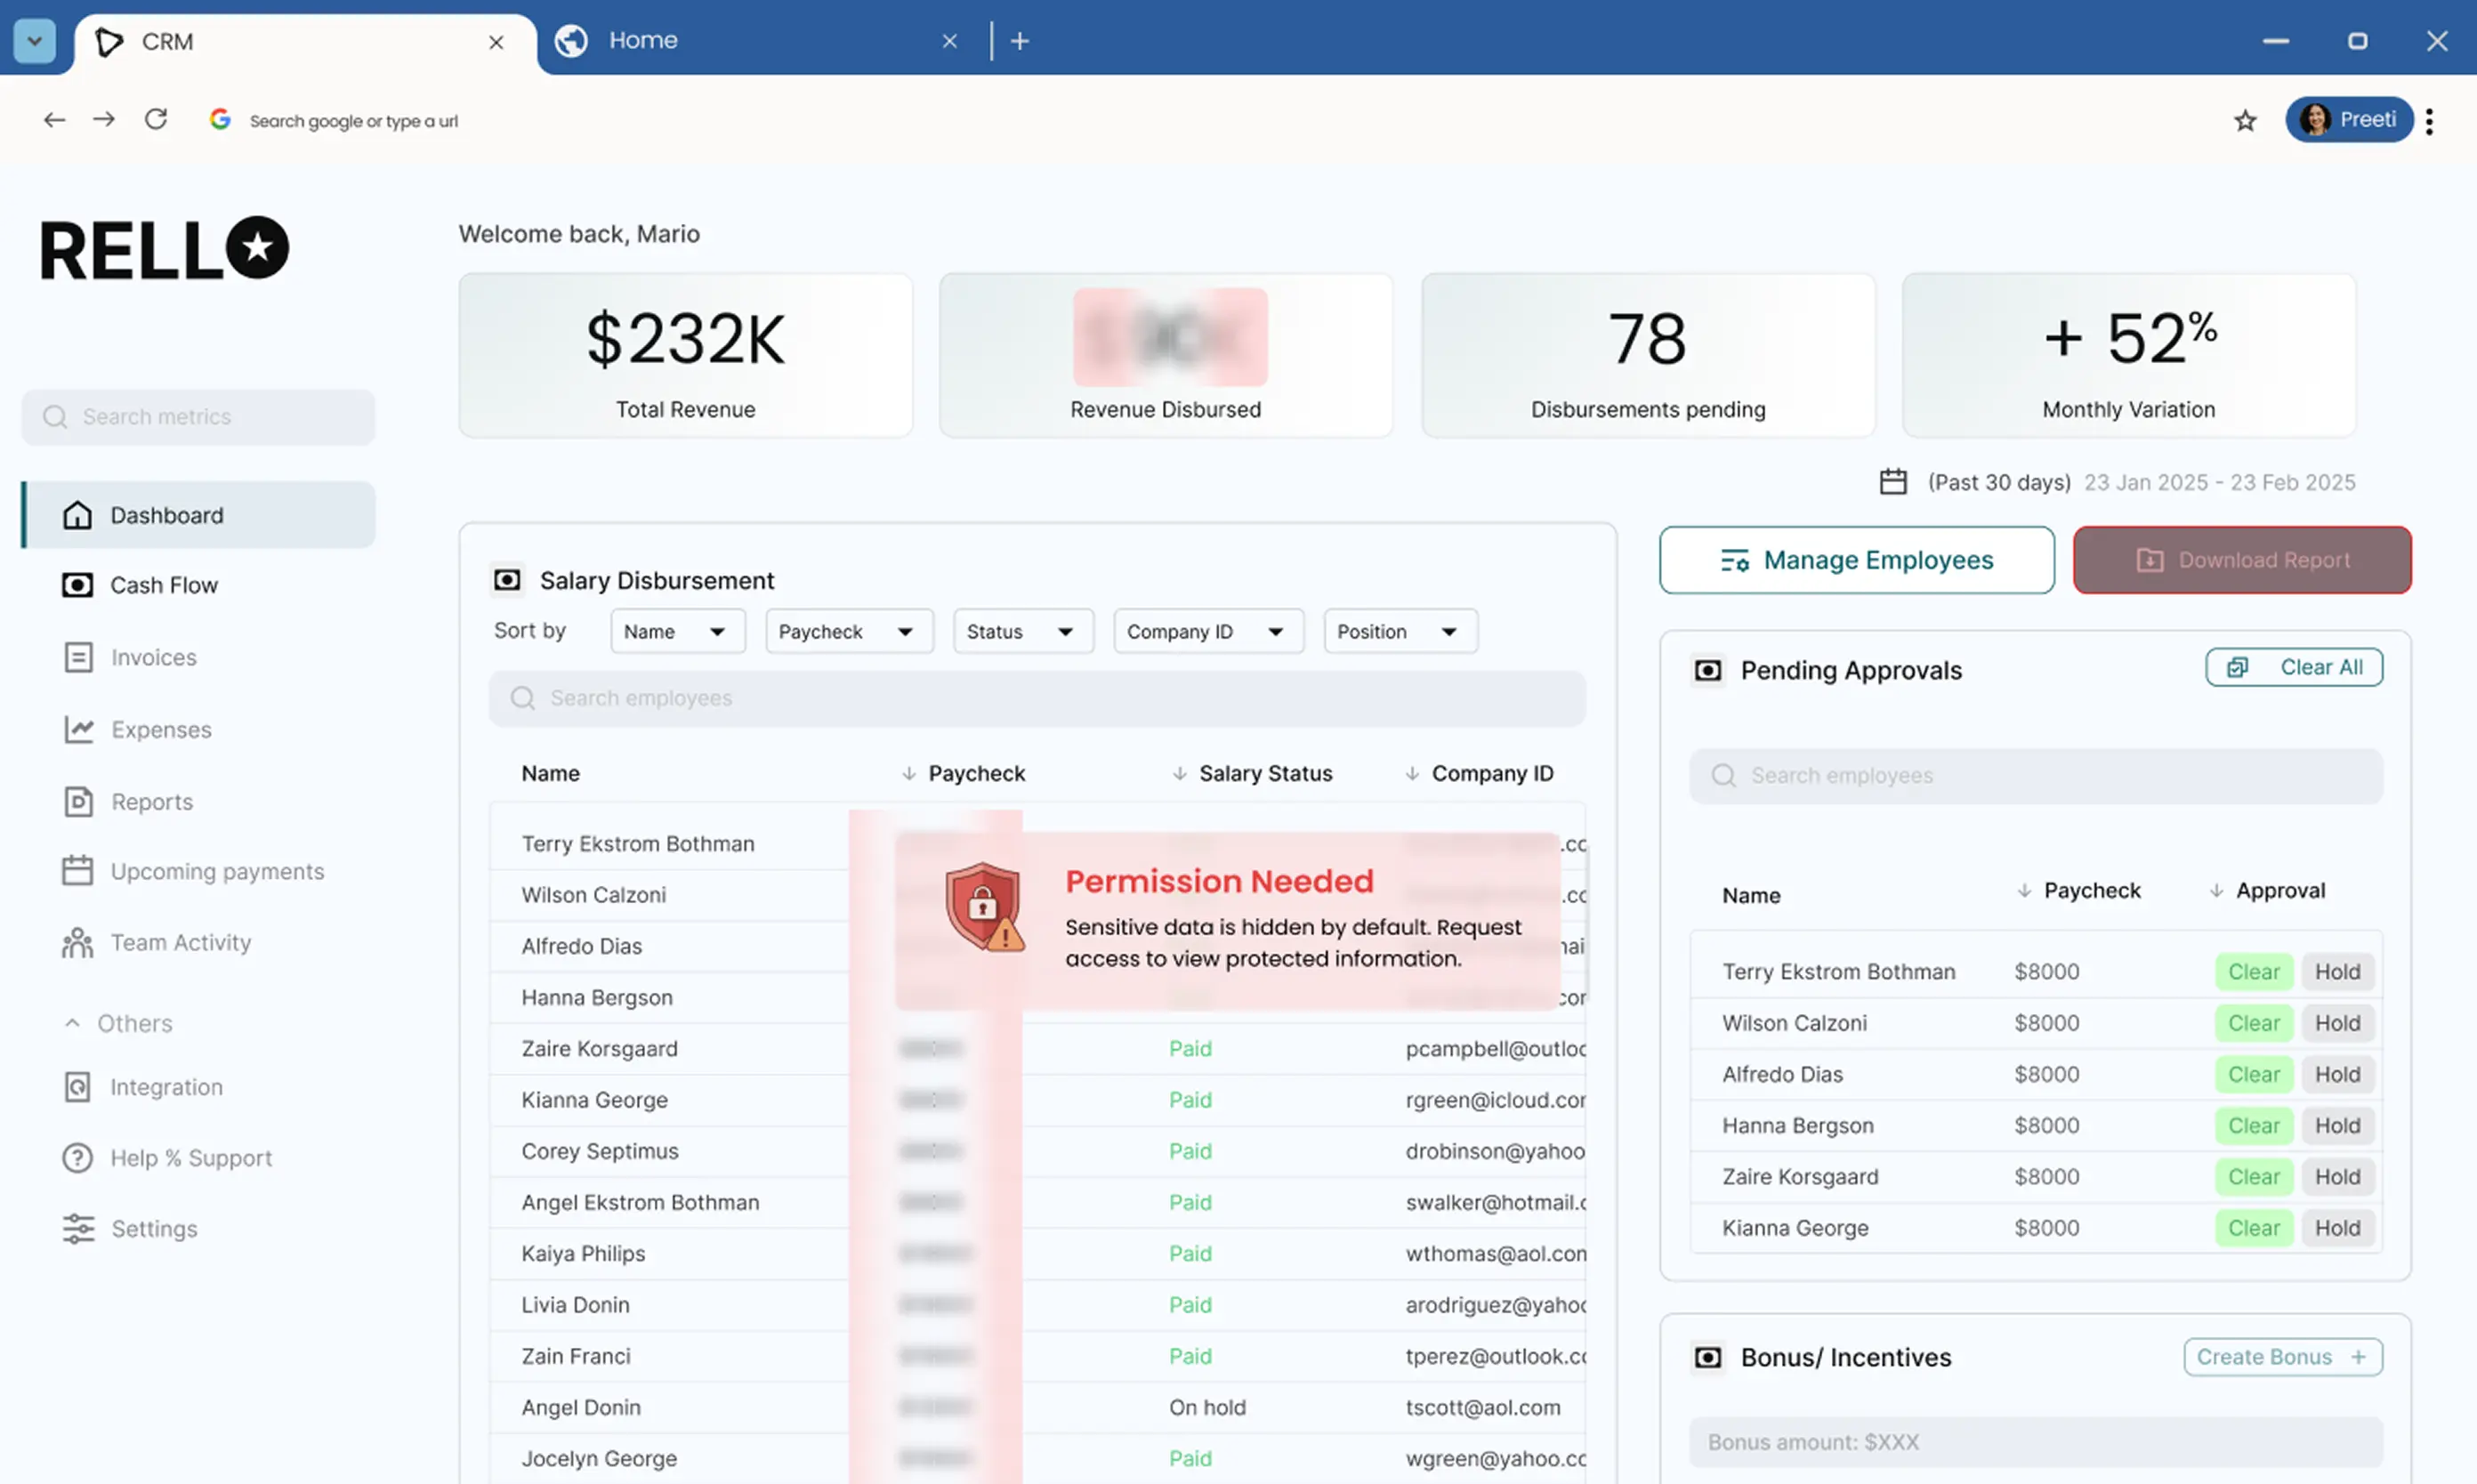Check Upcoming payments in sidebar
Screen dimensions: 2477x1484
point(216,870)
